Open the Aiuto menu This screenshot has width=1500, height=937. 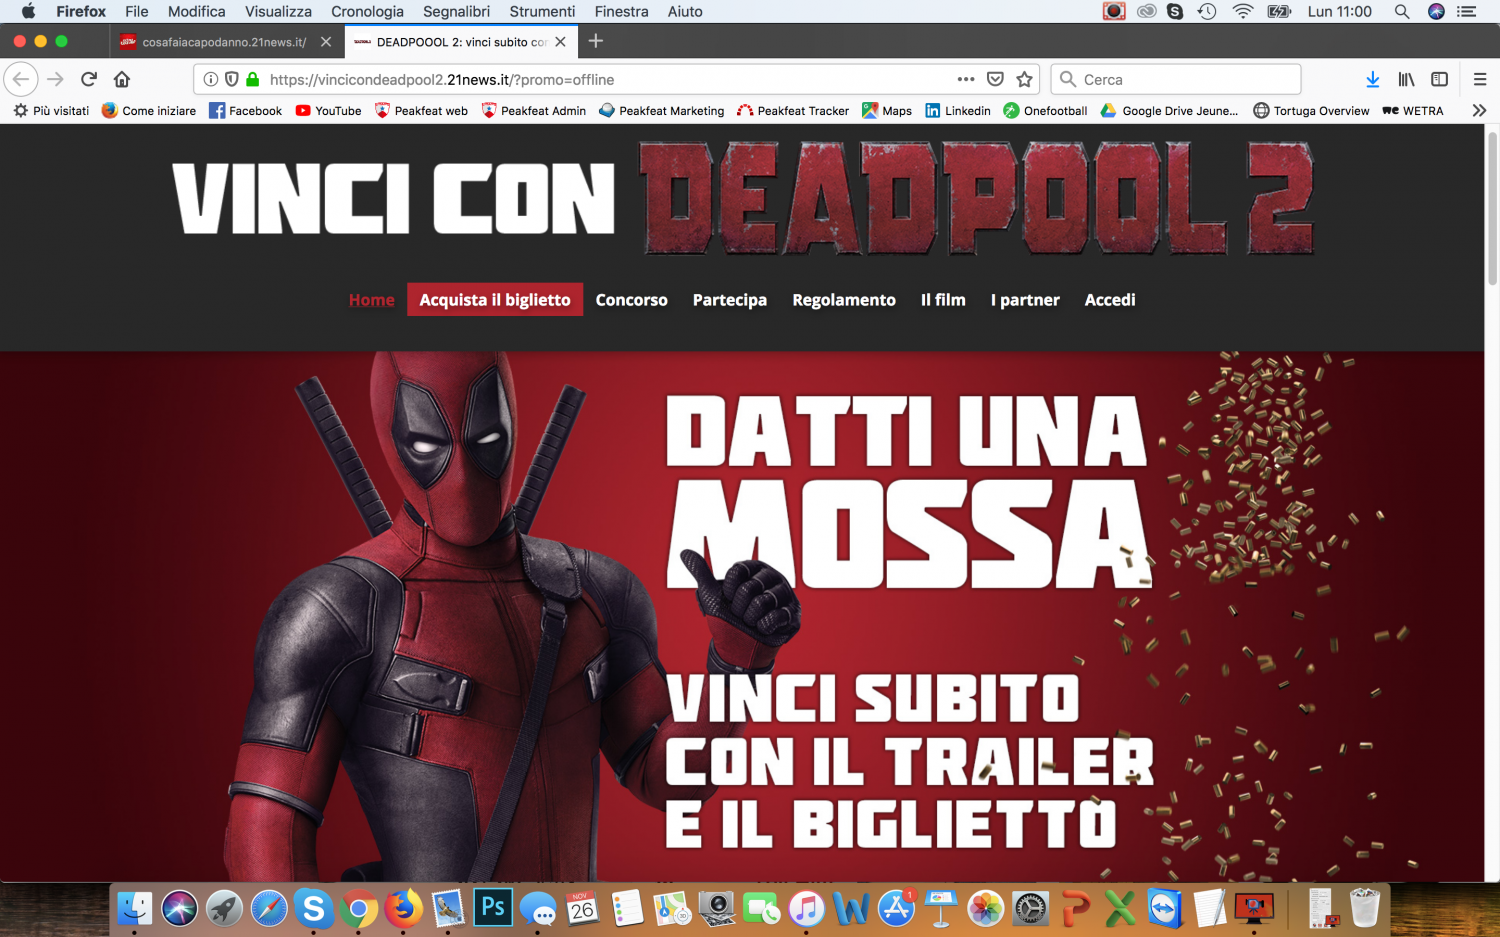coord(685,11)
